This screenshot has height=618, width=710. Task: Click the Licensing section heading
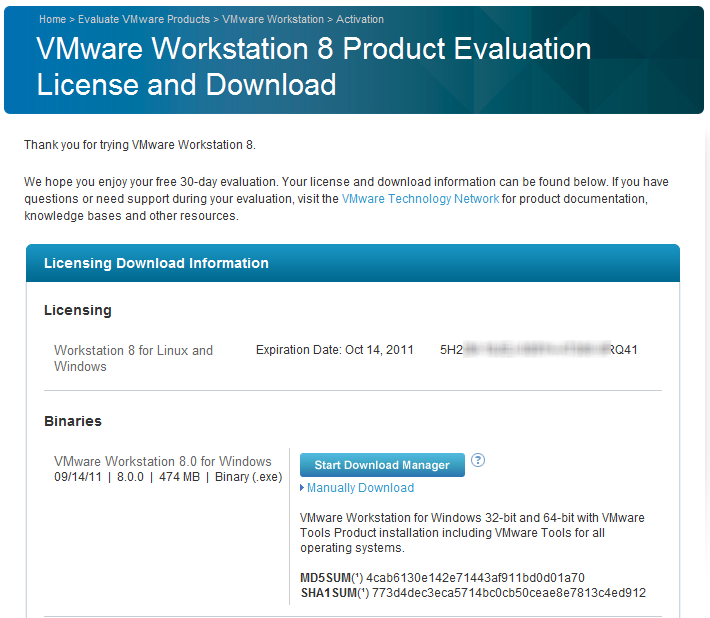point(78,310)
